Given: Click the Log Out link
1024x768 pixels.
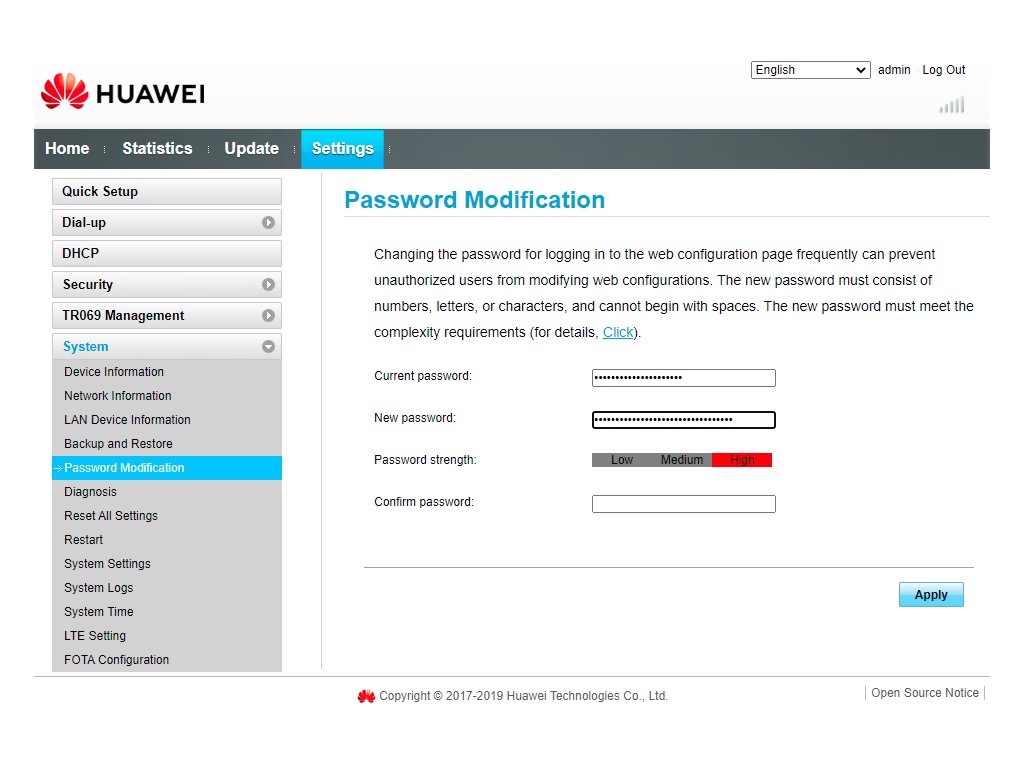Looking at the screenshot, I should 943,70.
